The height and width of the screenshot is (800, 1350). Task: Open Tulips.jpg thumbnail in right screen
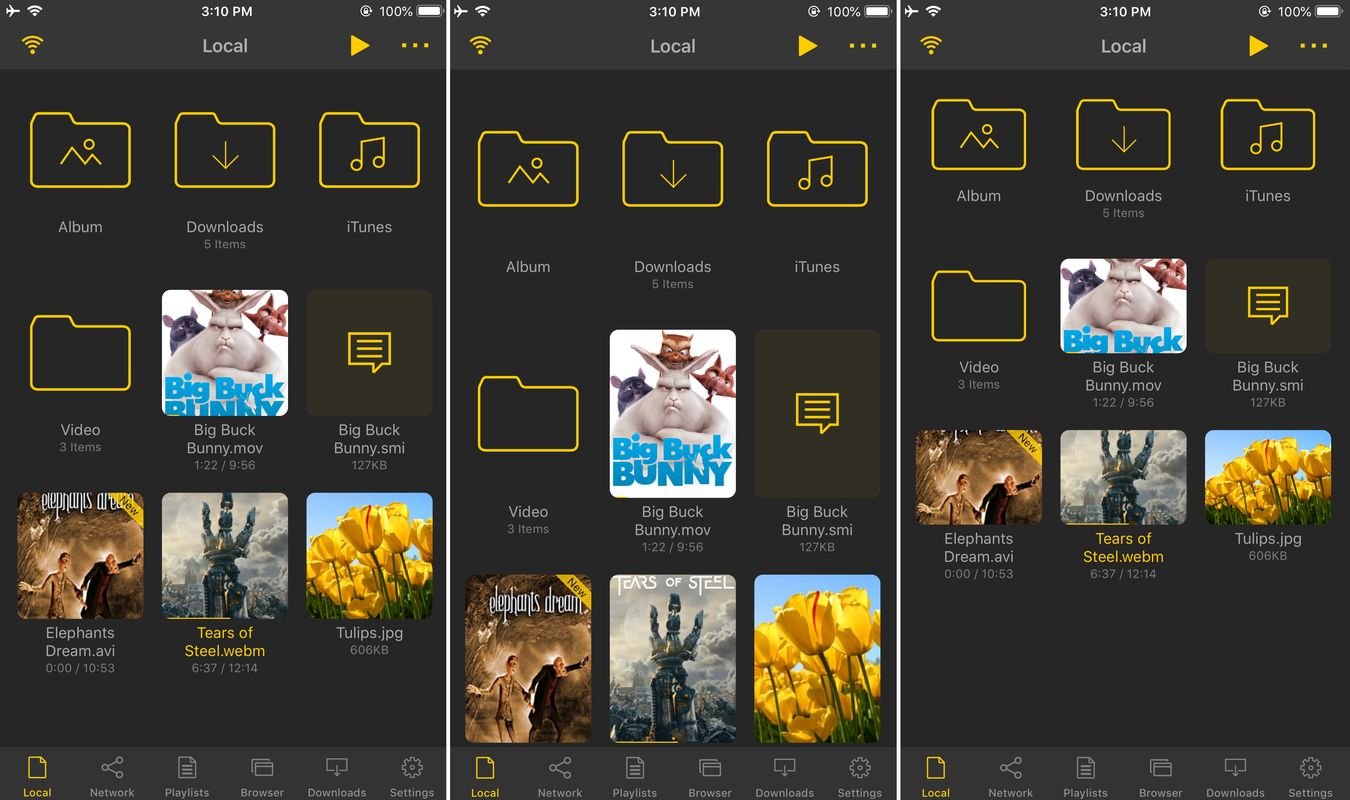(x=1268, y=477)
